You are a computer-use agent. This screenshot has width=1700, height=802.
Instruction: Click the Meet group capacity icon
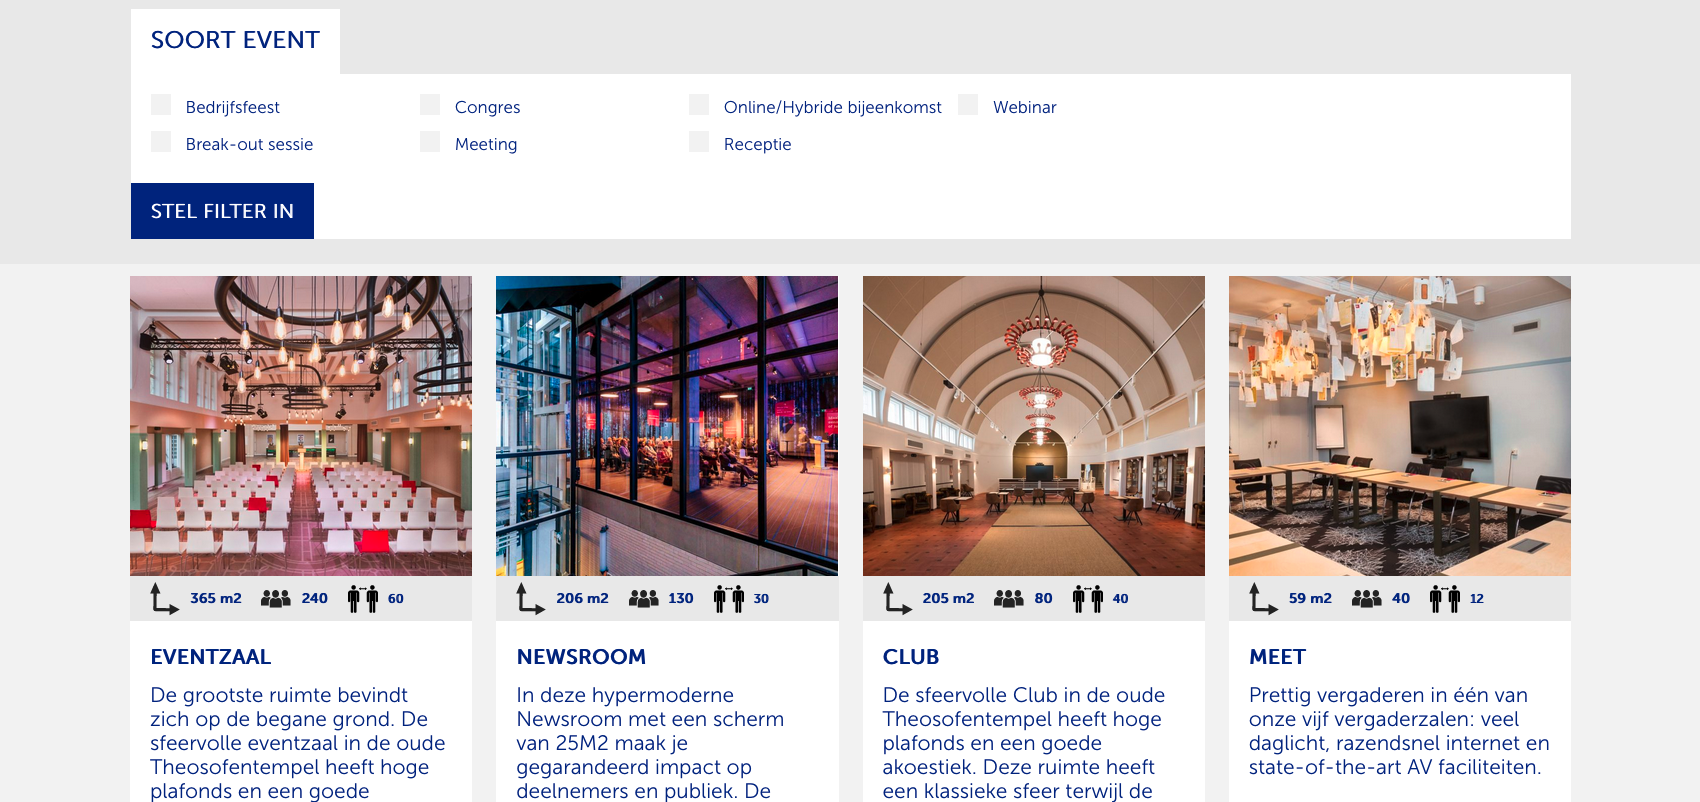pyautogui.click(x=1367, y=598)
